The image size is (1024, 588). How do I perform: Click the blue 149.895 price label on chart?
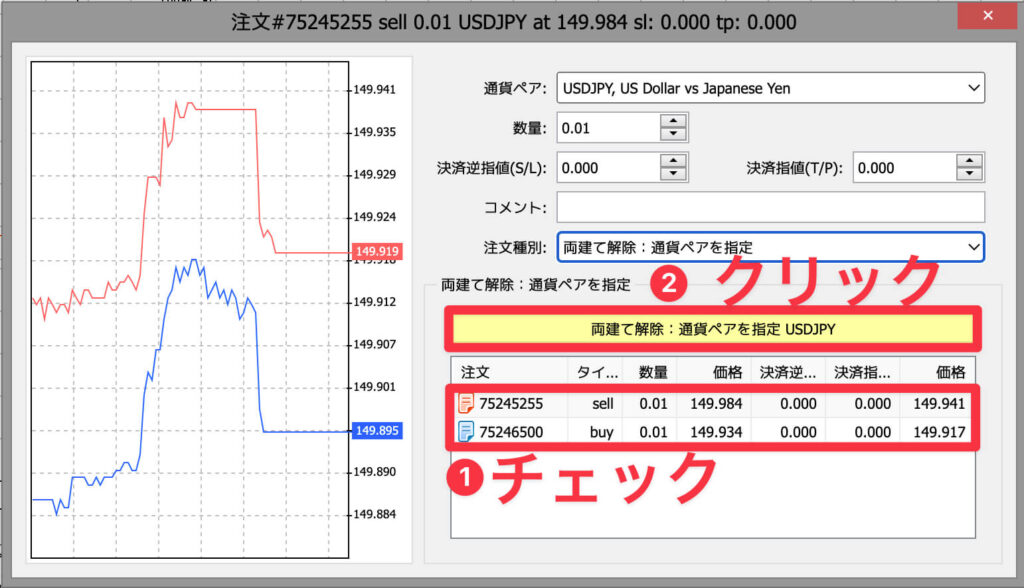(x=376, y=431)
